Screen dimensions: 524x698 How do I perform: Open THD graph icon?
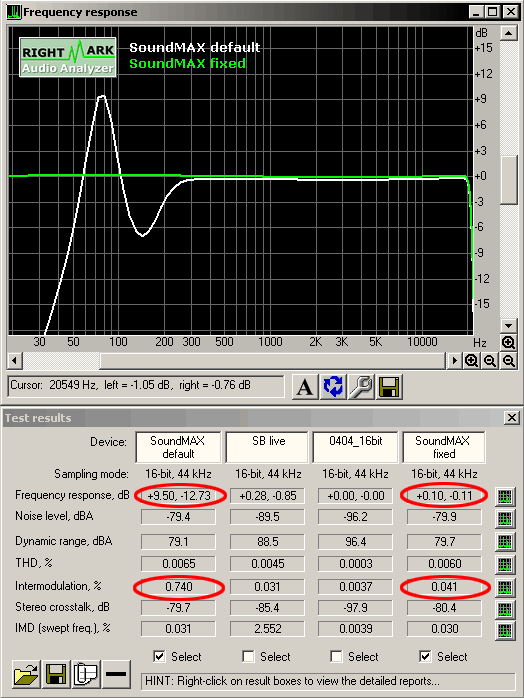click(x=505, y=564)
